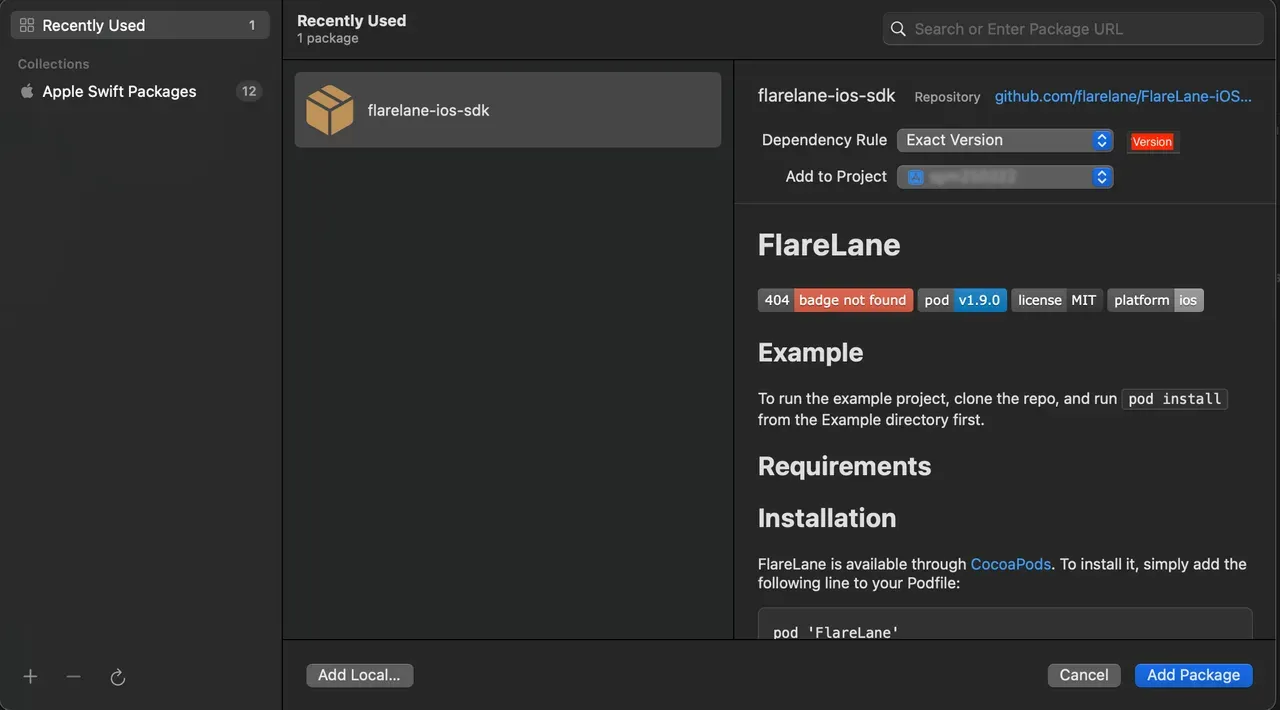This screenshot has width=1280, height=710.
Task: Click the Example heading
Action: click(x=810, y=353)
